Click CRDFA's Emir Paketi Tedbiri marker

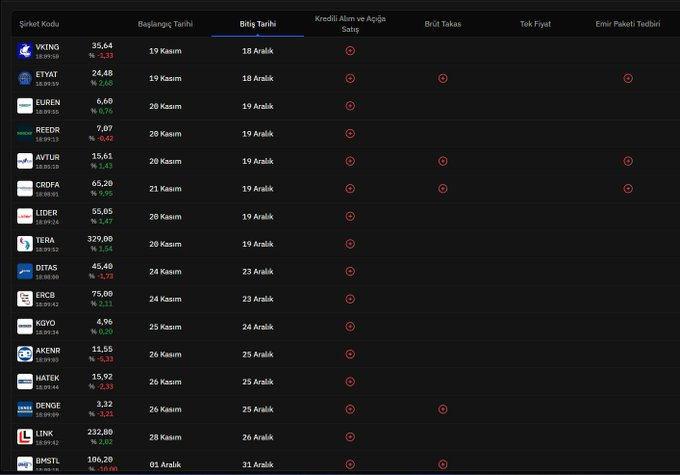[628, 189]
